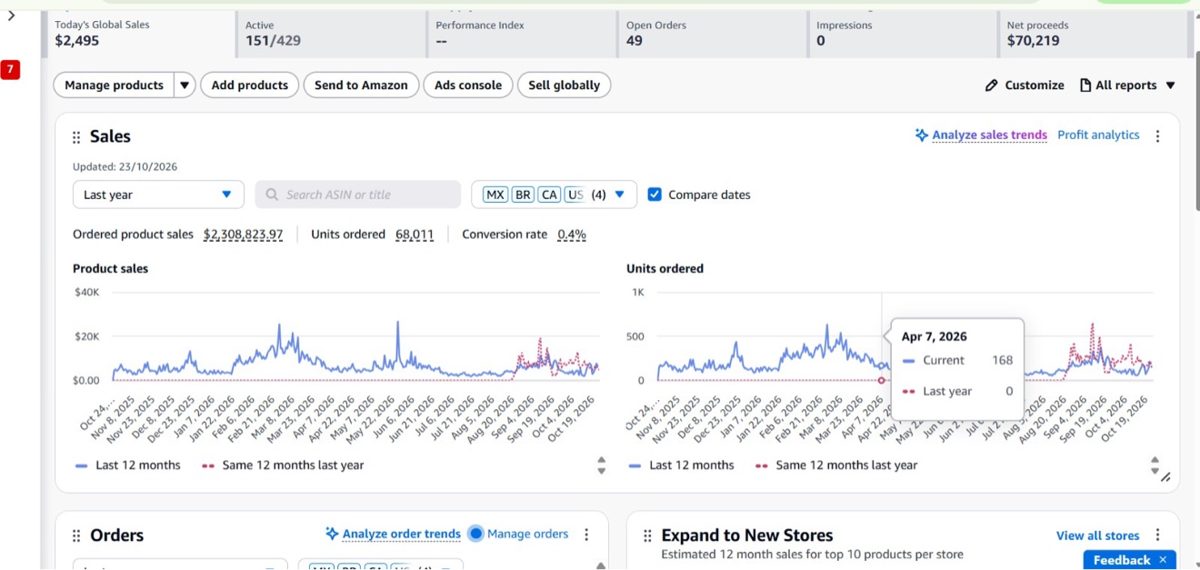The width and height of the screenshot is (1200, 570).
Task: Click inside the Search ASIN or title field
Action: 358,195
